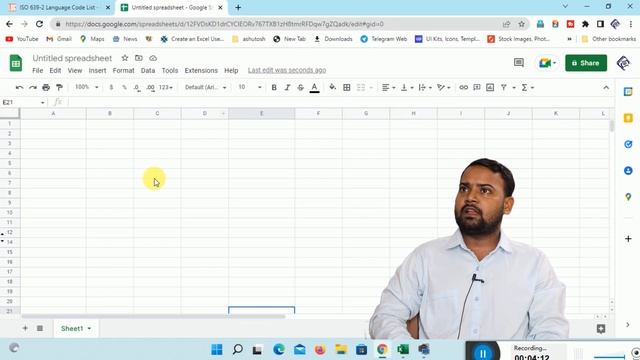Click the Undo icon in the toolbar
Image resolution: width=640 pixels, height=360 pixels.
[x=19, y=87]
